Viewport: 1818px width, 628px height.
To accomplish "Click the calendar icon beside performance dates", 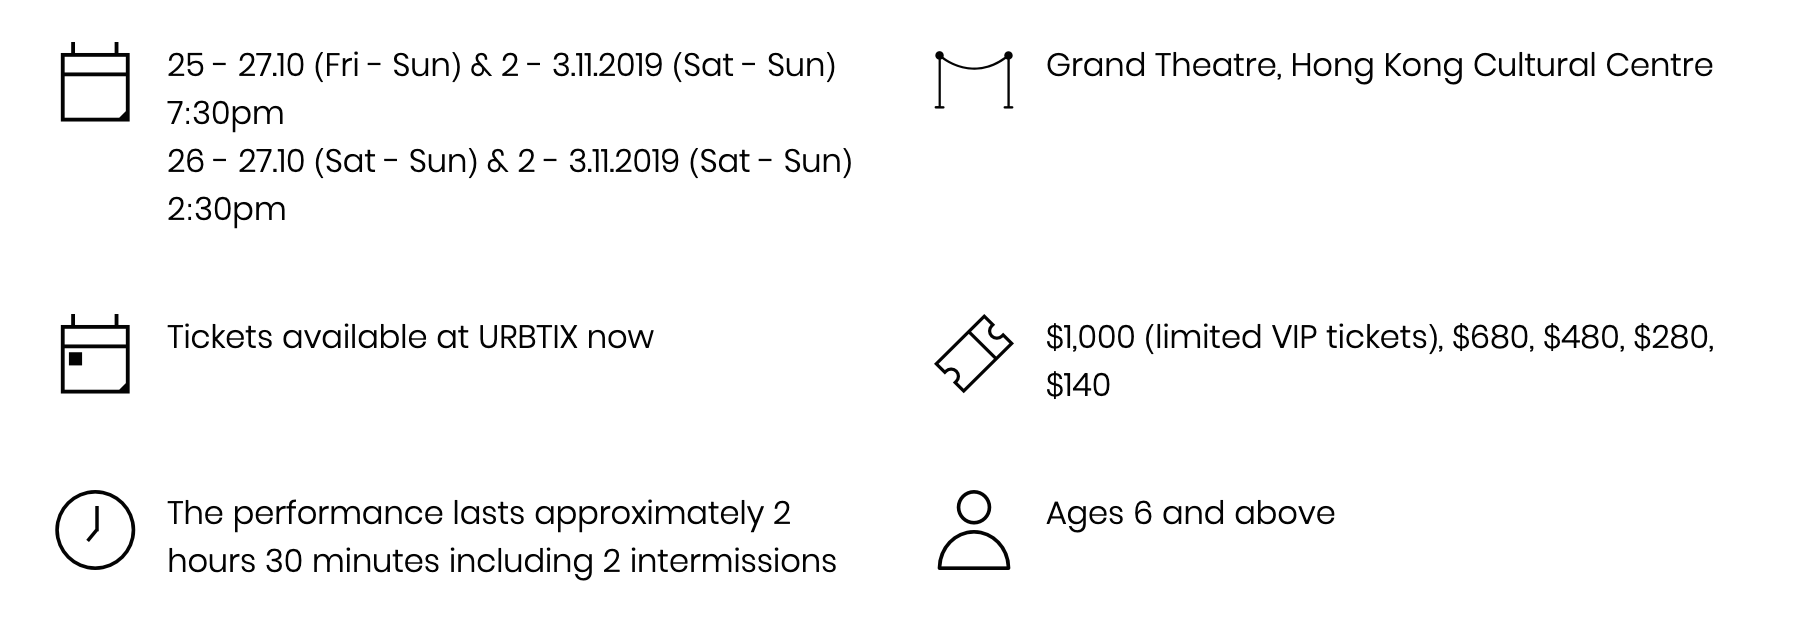I will click(x=95, y=82).
